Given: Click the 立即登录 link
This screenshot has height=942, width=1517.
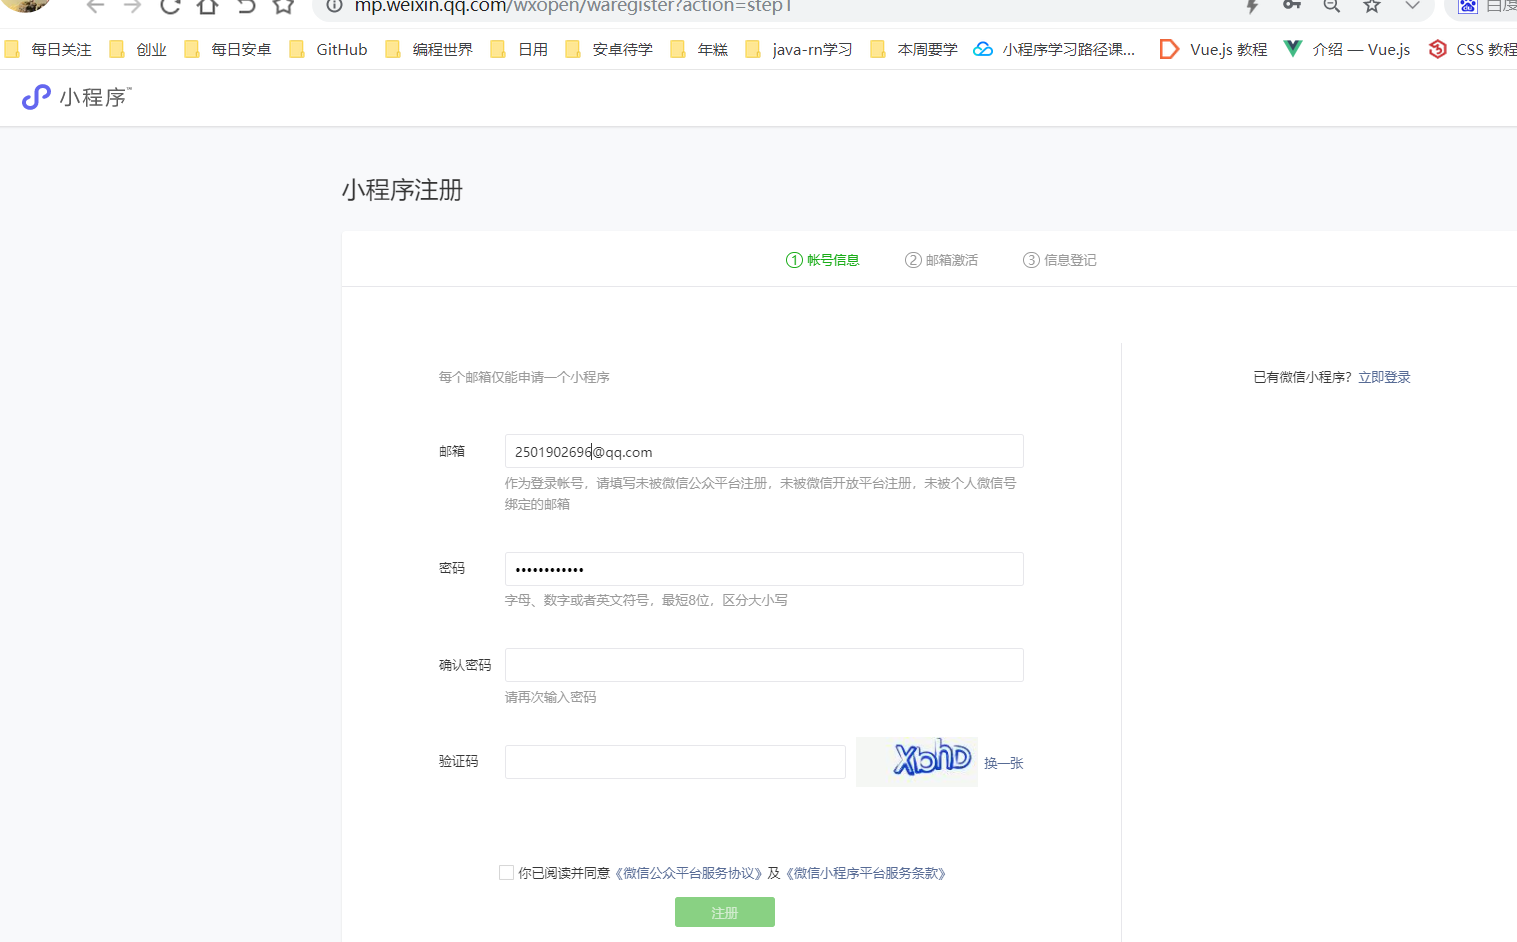Looking at the screenshot, I should (1384, 377).
